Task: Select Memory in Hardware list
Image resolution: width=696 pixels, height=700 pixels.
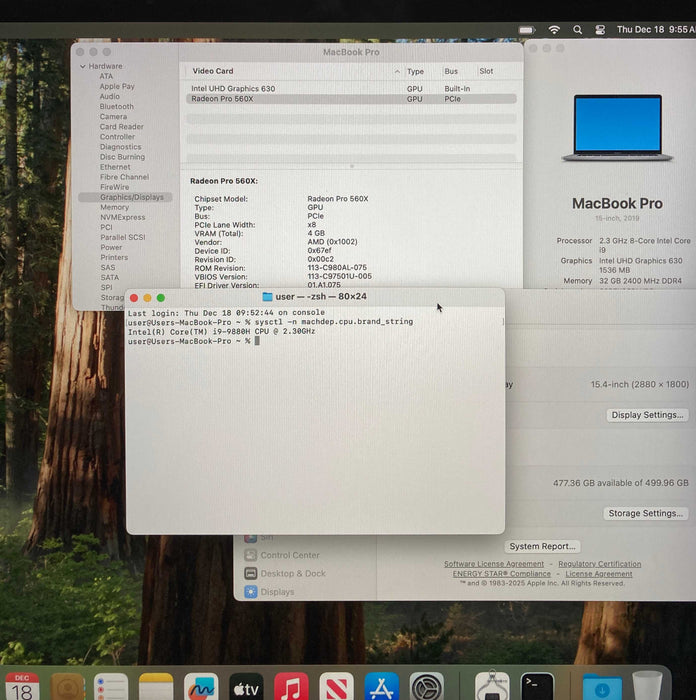Action: pos(114,207)
